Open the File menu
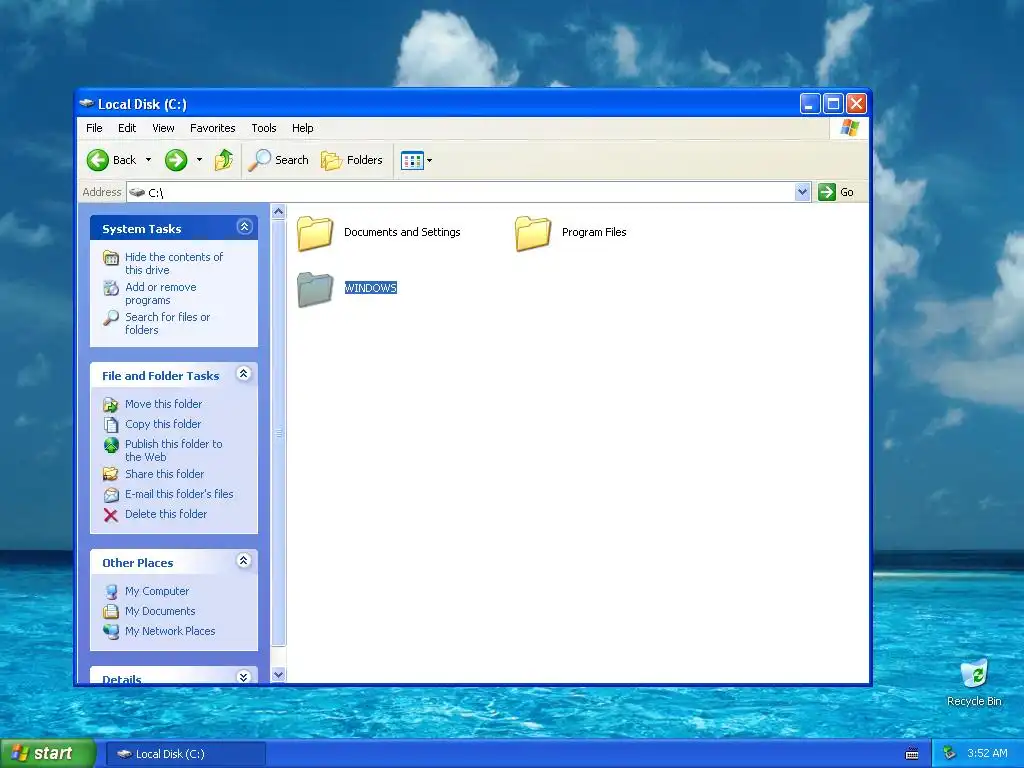Image resolution: width=1024 pixels, height=768 pixels. (94, 128)
